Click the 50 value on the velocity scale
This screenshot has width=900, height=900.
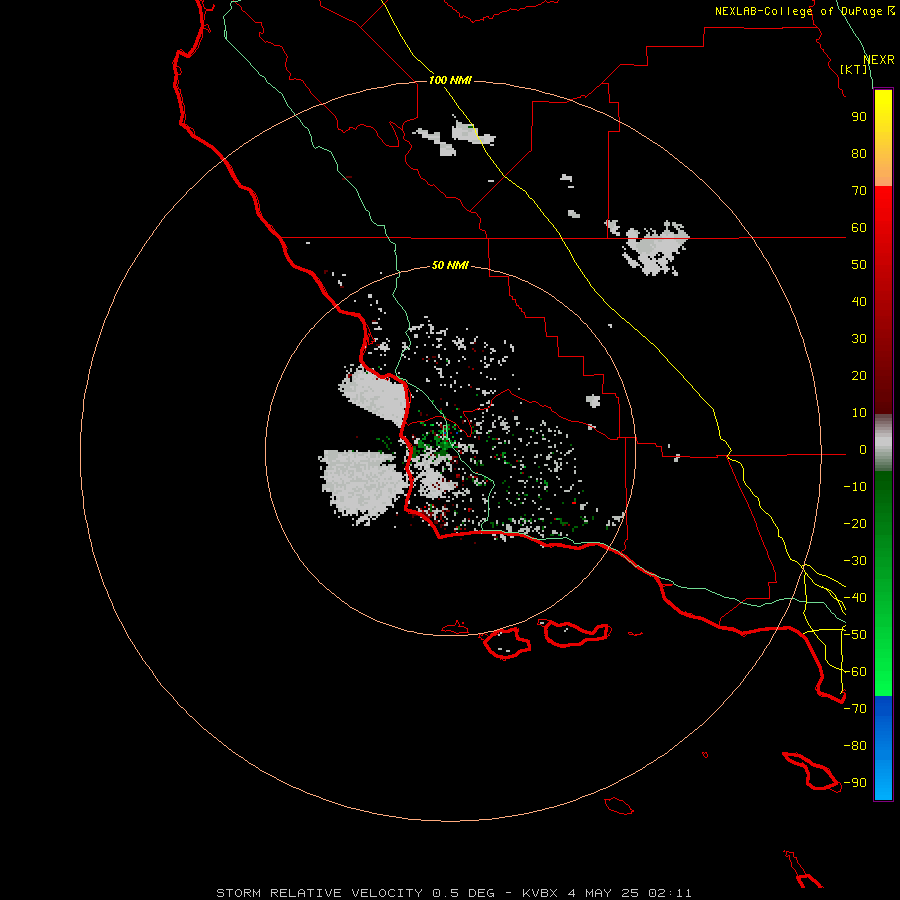(859, 265)
